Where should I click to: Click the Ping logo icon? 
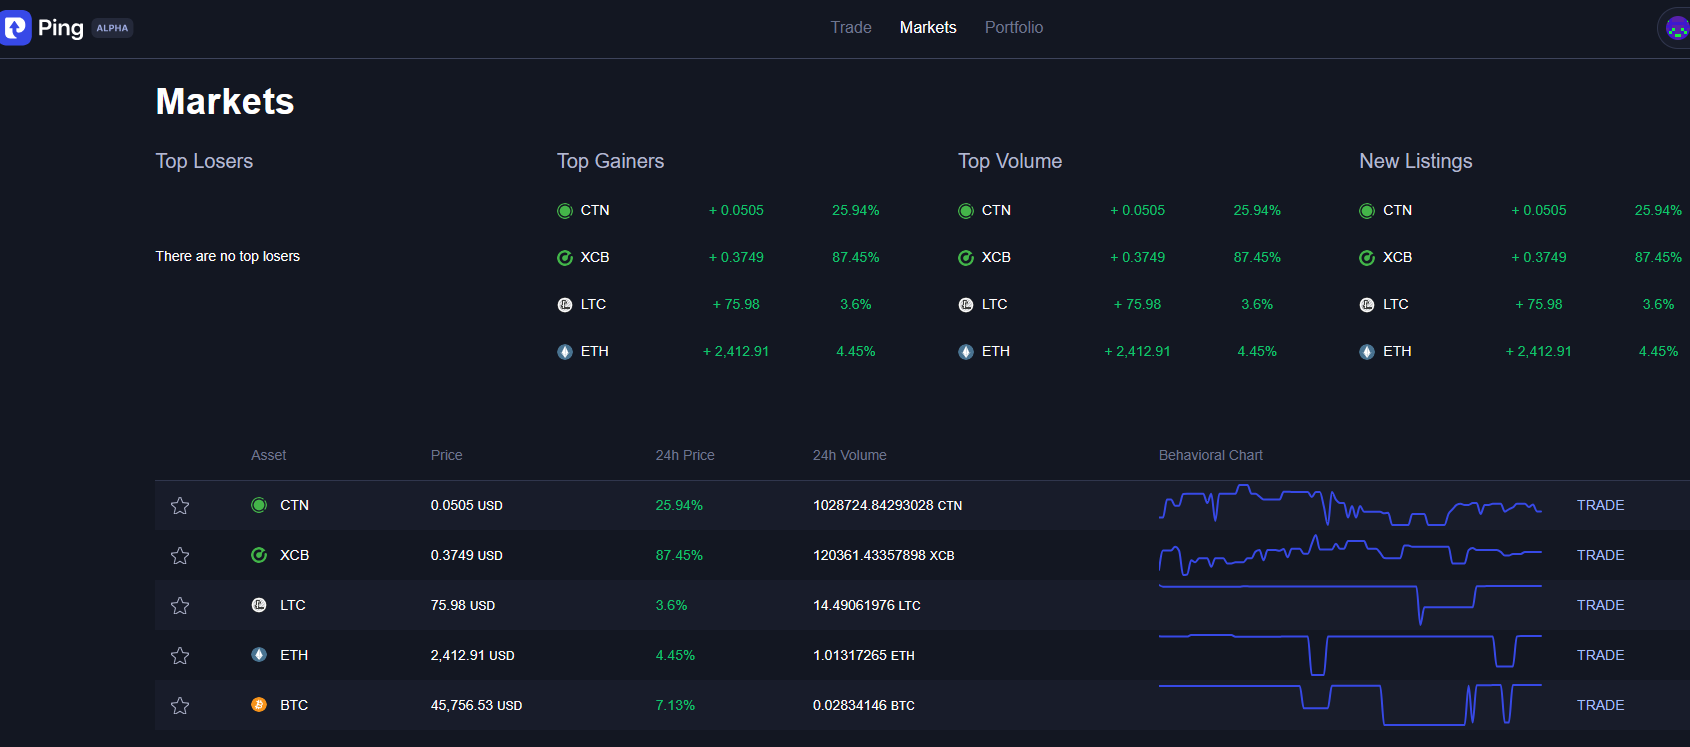point(16,28)
